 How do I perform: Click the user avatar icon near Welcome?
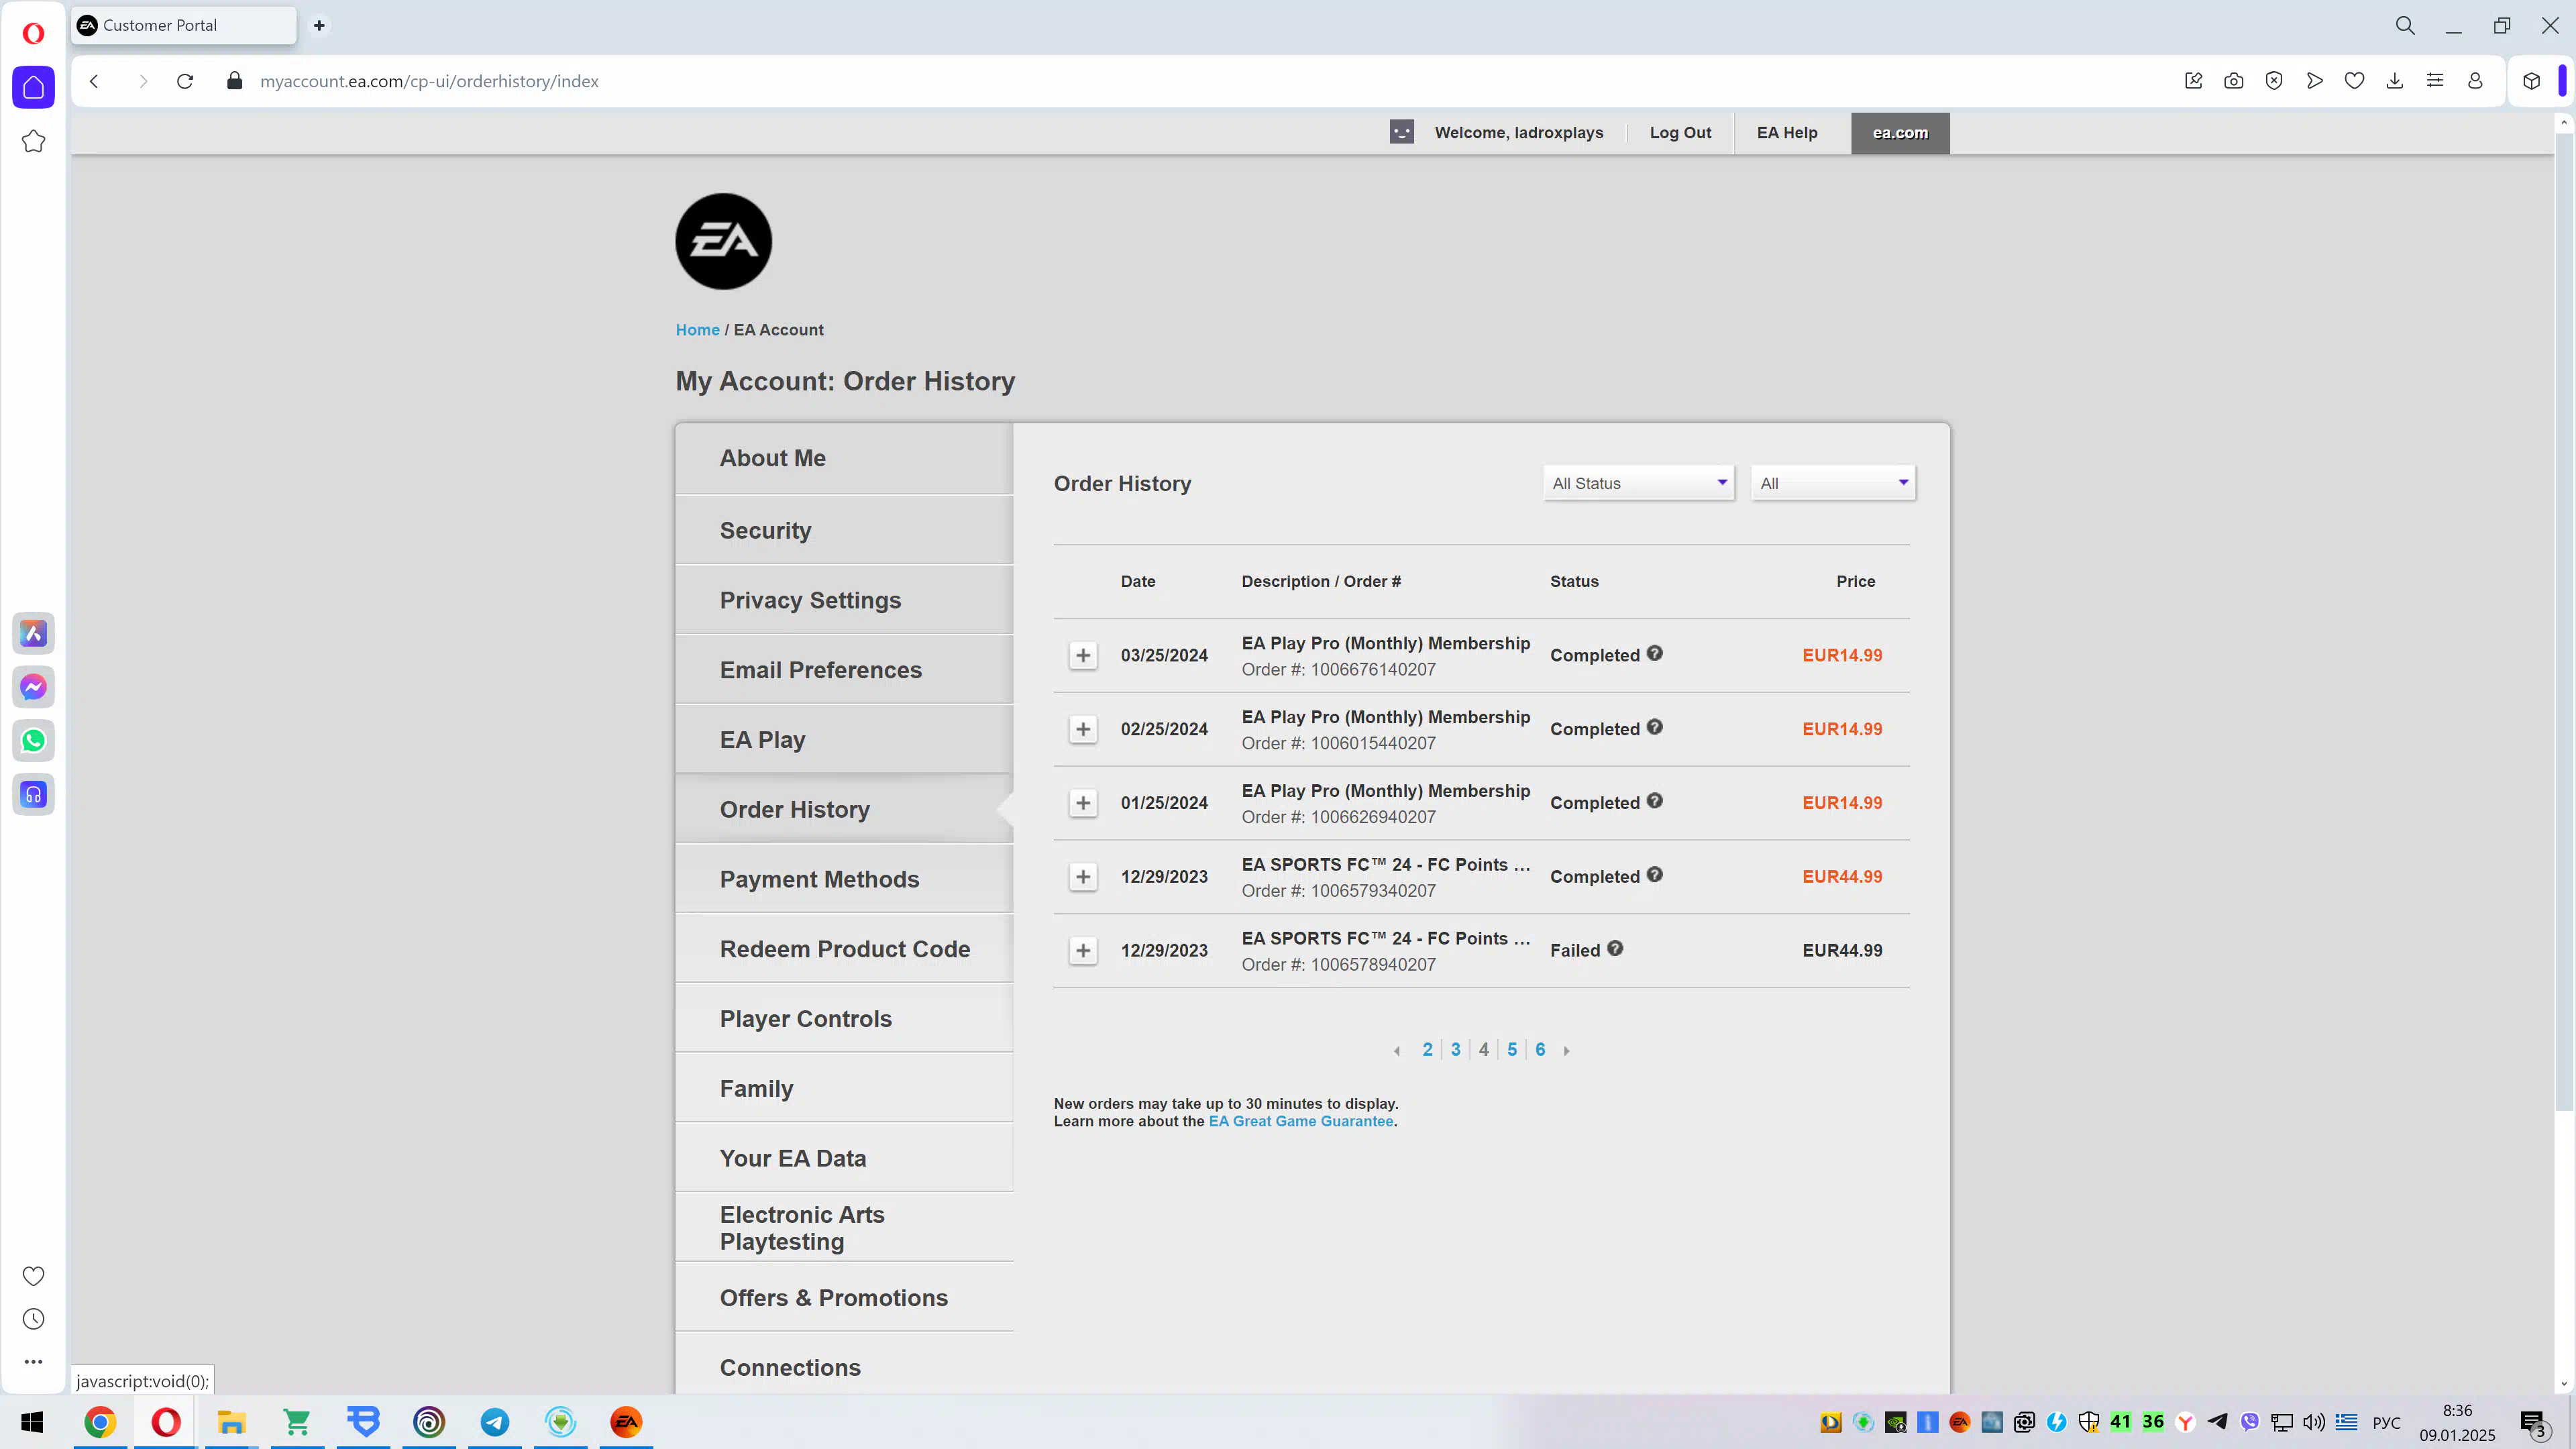(x=1402, y=132)
